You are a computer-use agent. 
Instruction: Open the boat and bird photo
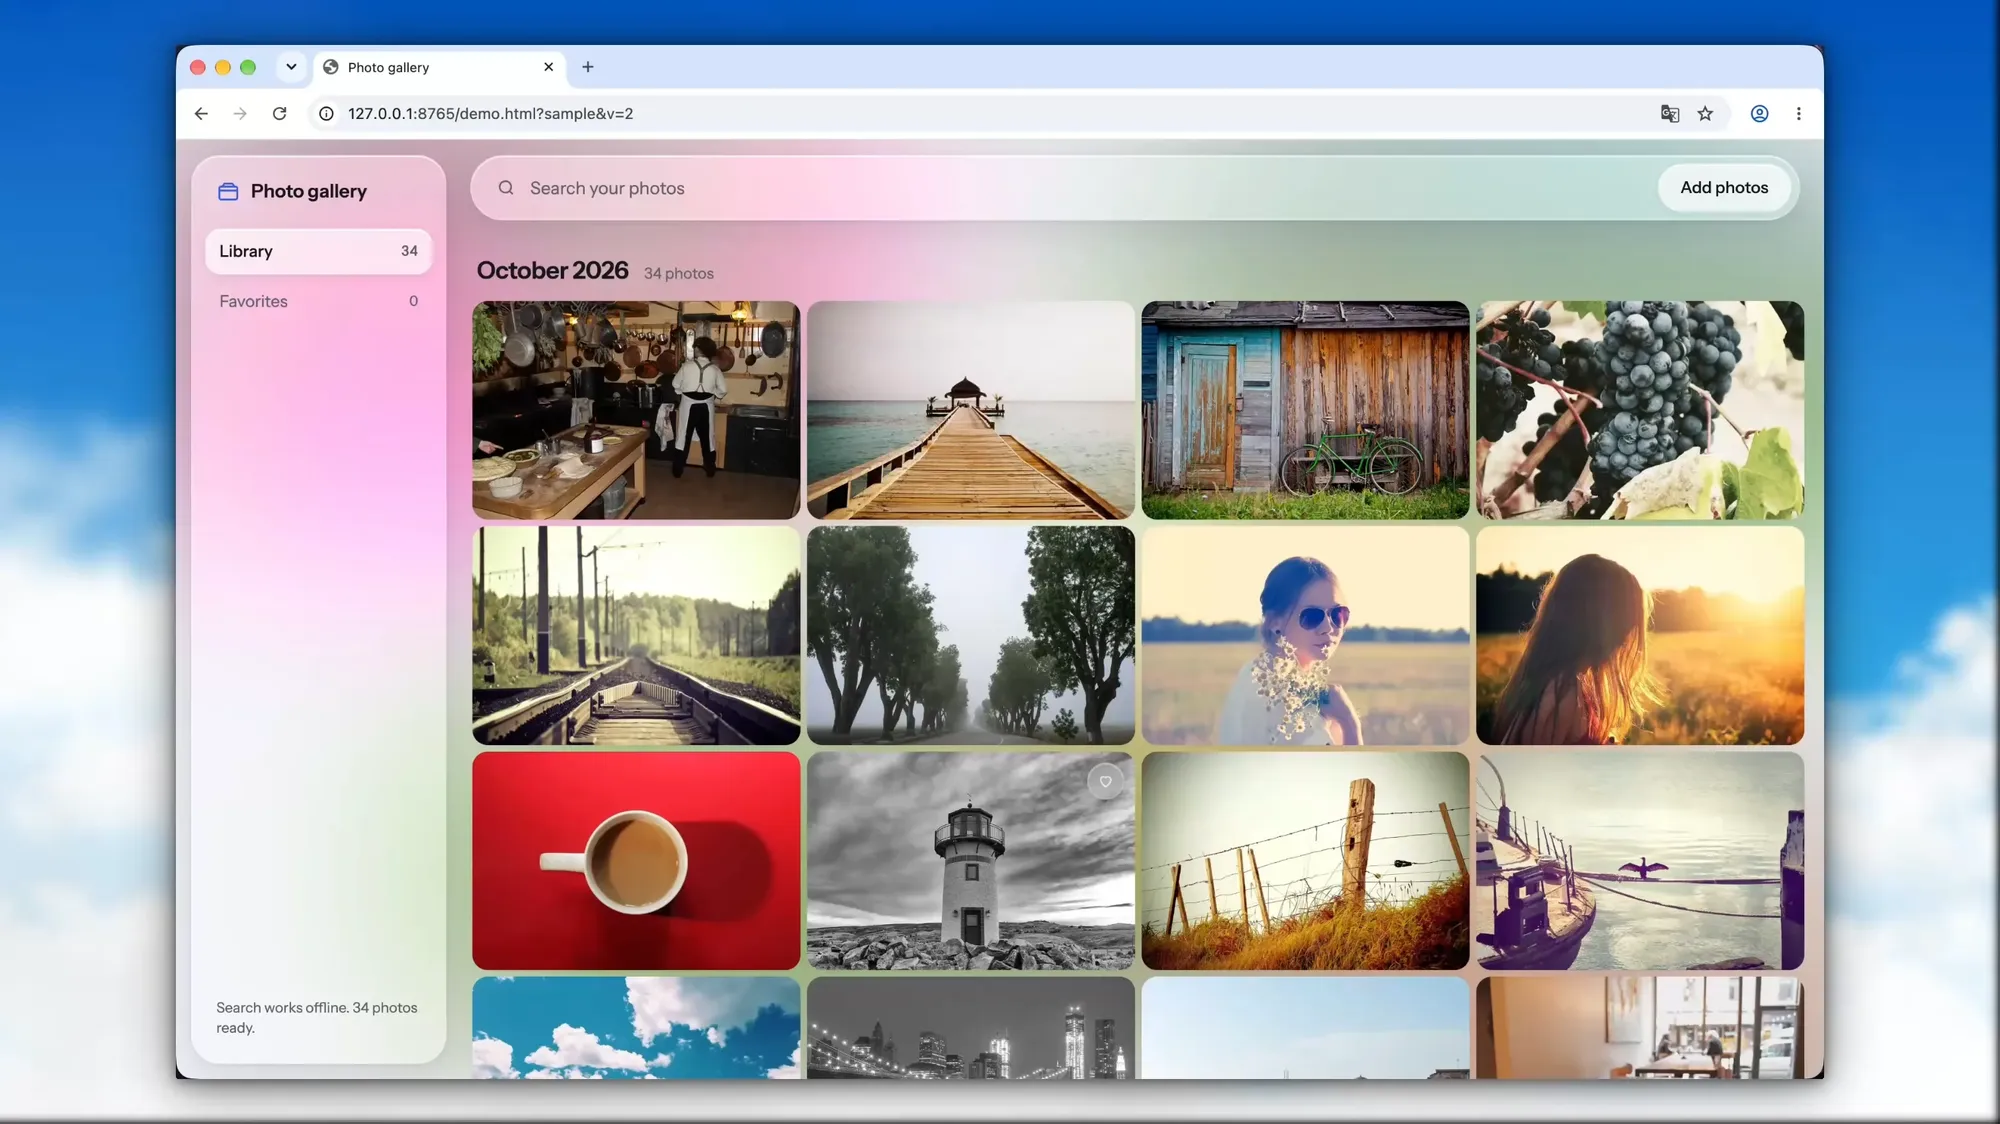pyautogui.click(x=1640, y=861)
